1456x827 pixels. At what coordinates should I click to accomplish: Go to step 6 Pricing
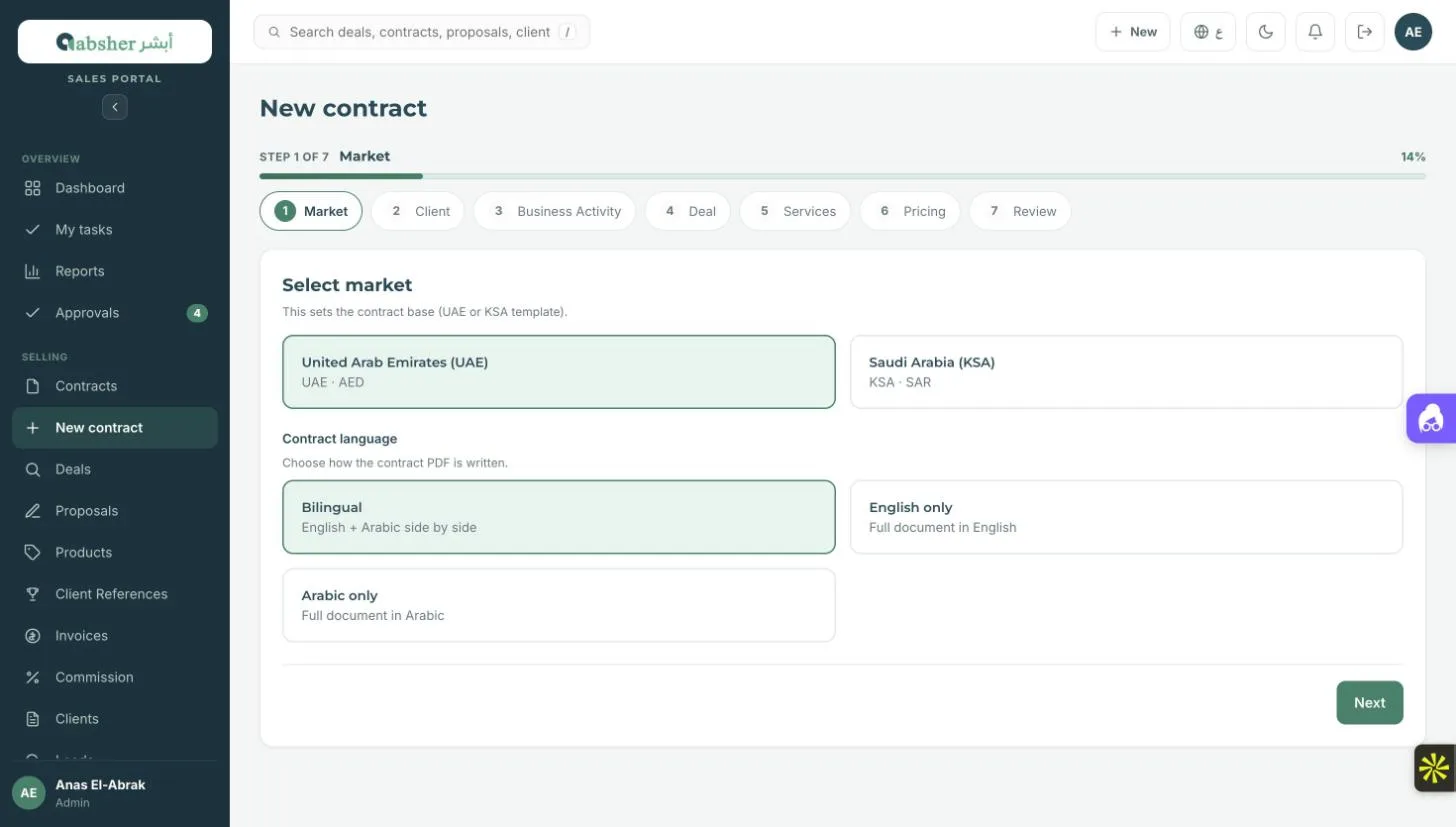pyautogui.click(x=910, y=211)
